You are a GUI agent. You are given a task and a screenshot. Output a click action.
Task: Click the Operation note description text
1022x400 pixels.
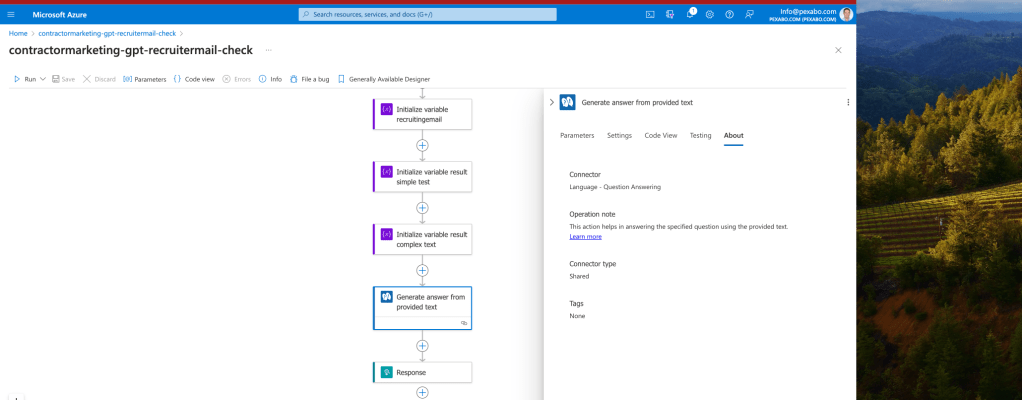[x=679, y=227]
